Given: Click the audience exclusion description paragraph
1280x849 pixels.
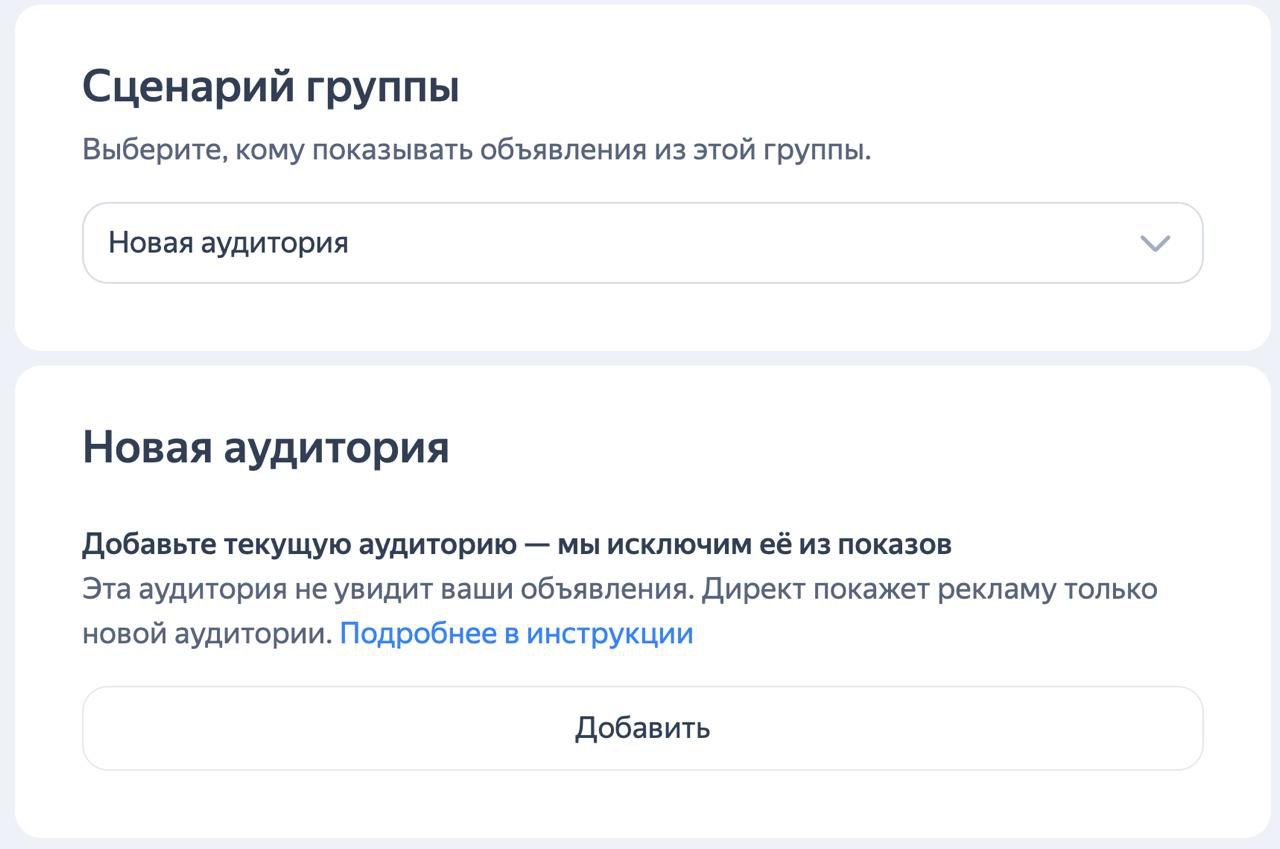Looking at the screenshot, I should click(x=600, y=590).
